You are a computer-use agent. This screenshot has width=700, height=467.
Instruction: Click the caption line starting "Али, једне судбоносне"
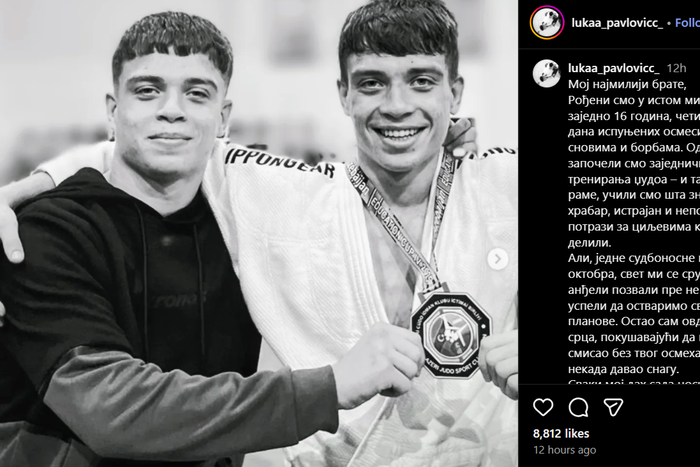pos(634,258)
